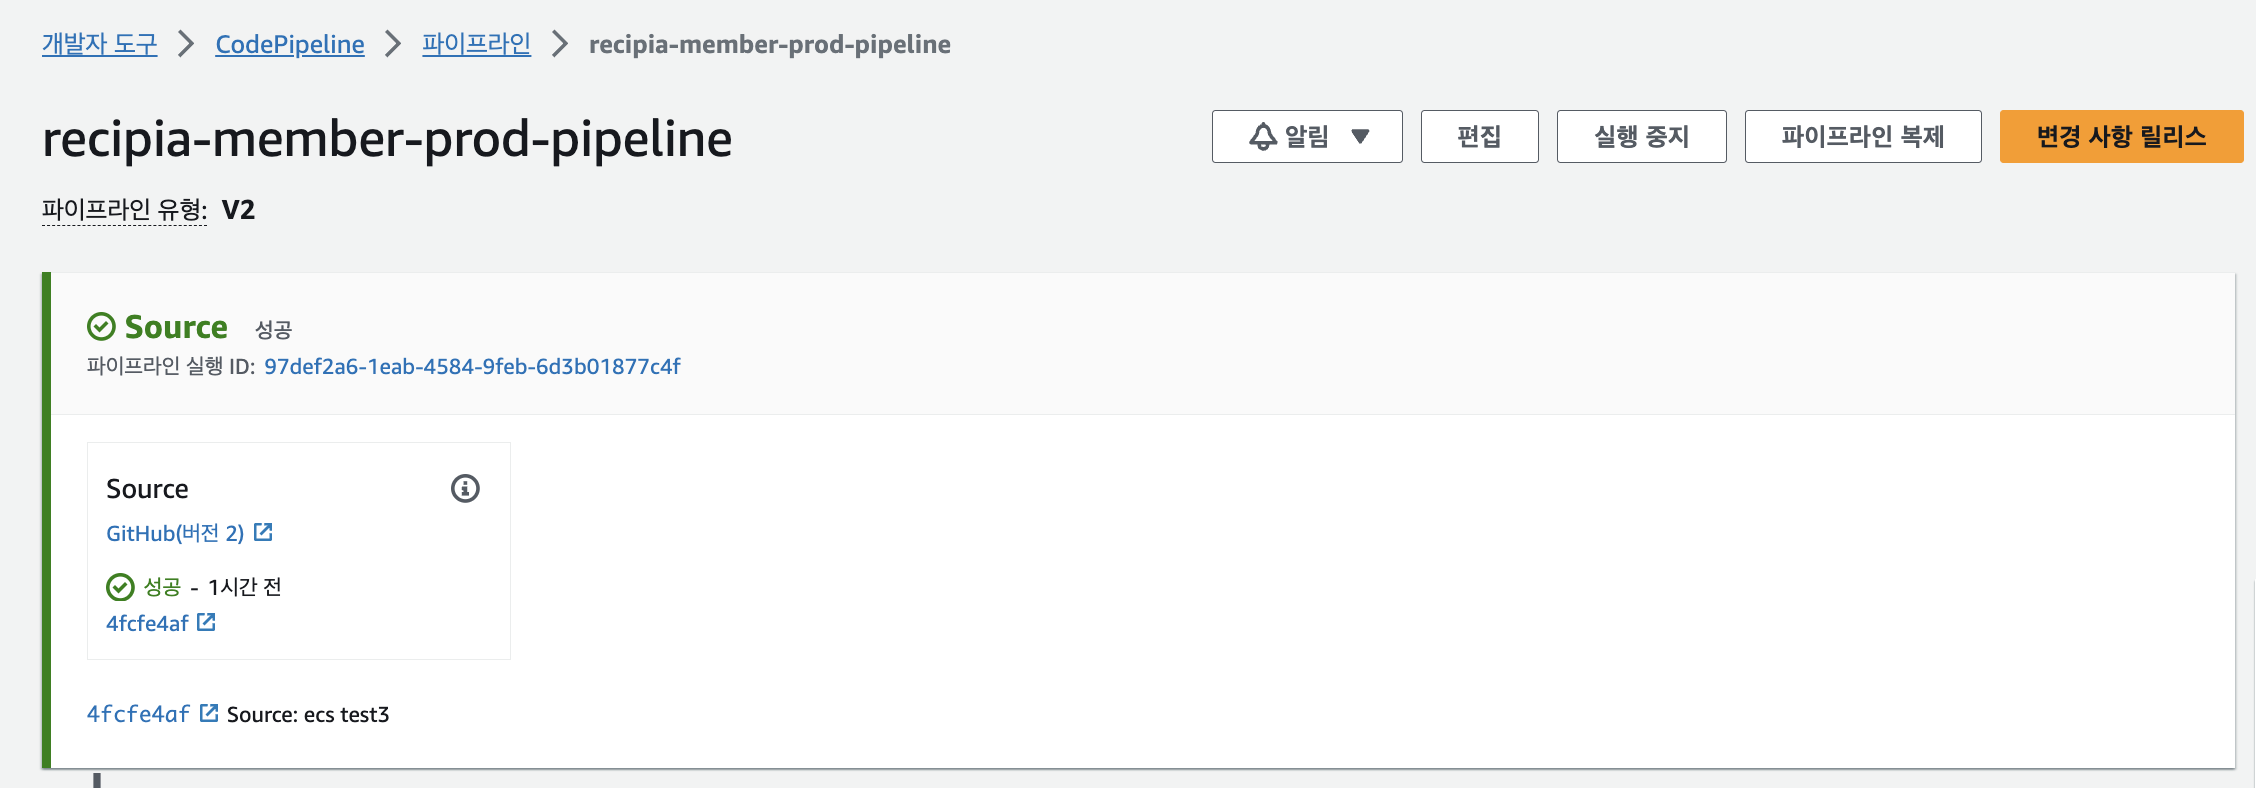Image resolution: width=2256 pixels, height=788 pixels.
Task: Select the 파이프라인 breadcrumb item
Action: [477, 44]
